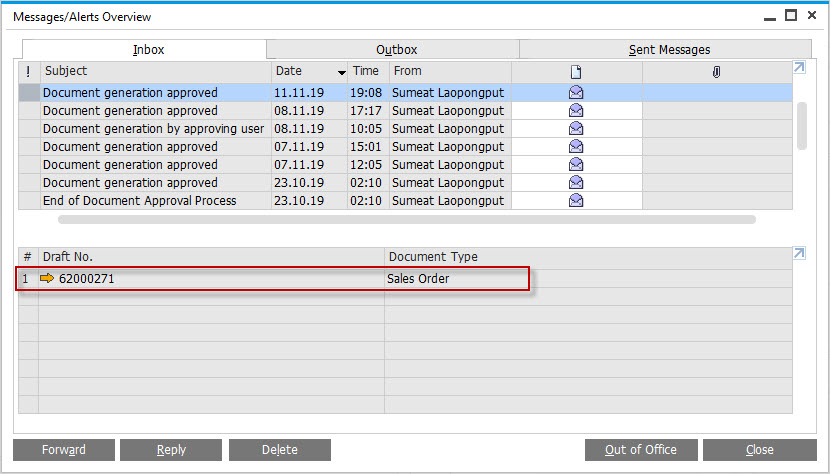Image resolution: width=830 pixels, height=474 pixels.
Task: Sort by Date using the dropdown arrow
Action: 342,73
